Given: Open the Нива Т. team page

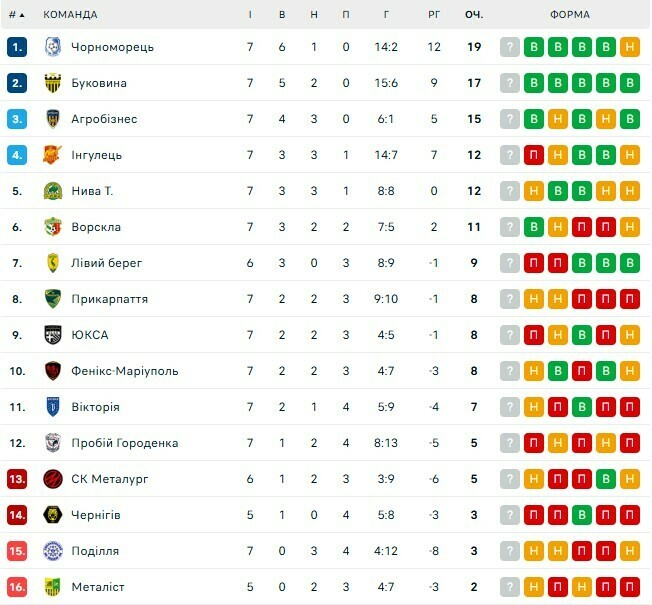Looking at the screenshot, I should (x=92, y=191).
